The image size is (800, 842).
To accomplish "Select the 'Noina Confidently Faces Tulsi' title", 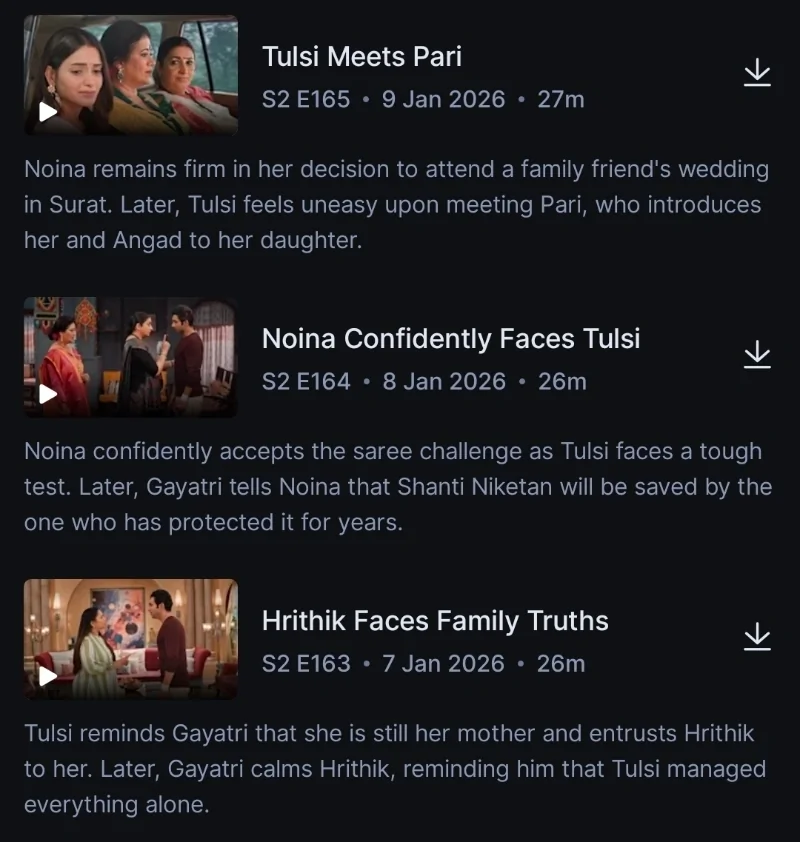I will [x=451, y=338].
